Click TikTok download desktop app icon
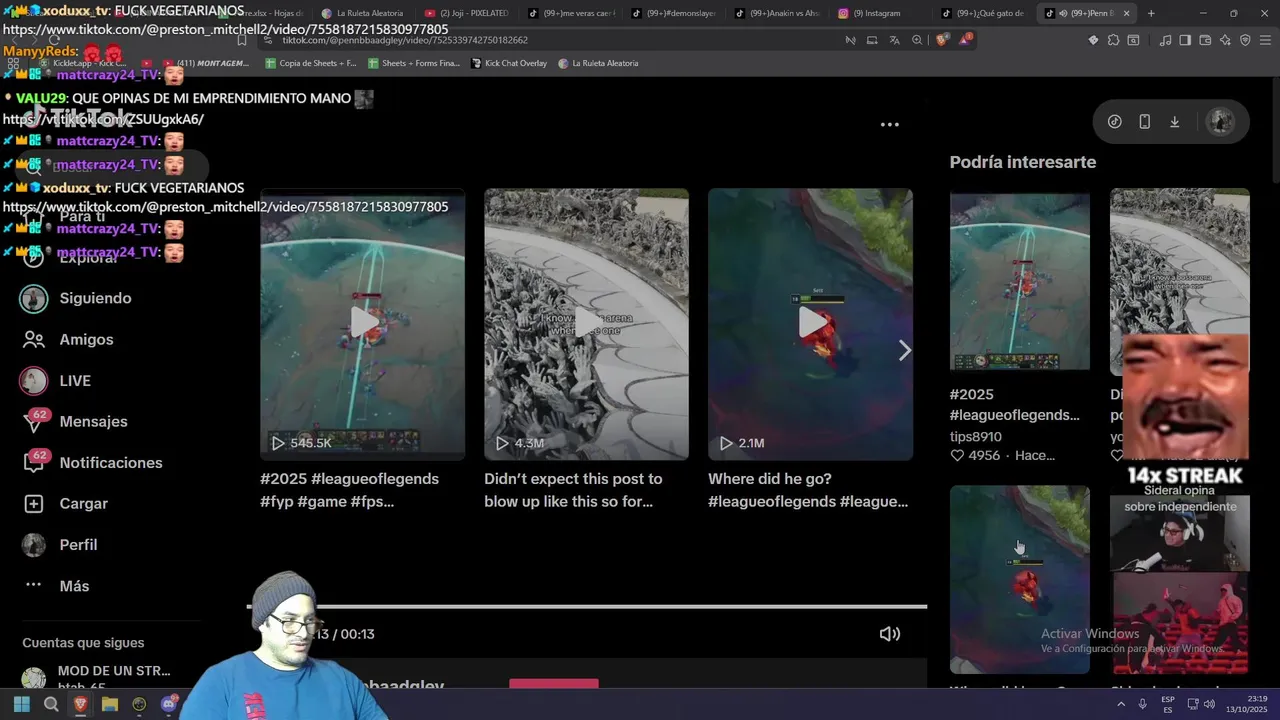The height and width of the screenshot is (720, 1280). (x=1175, y=122)
